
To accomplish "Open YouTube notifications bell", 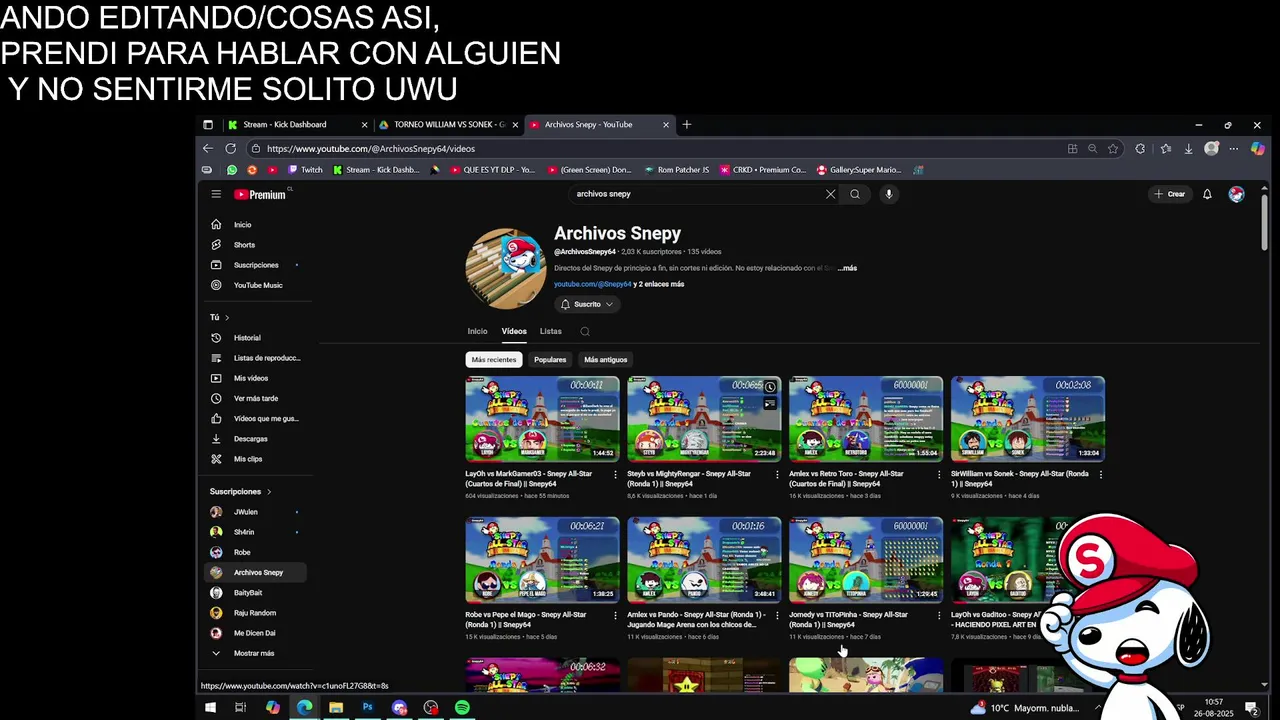I will tap(1207, 194).
